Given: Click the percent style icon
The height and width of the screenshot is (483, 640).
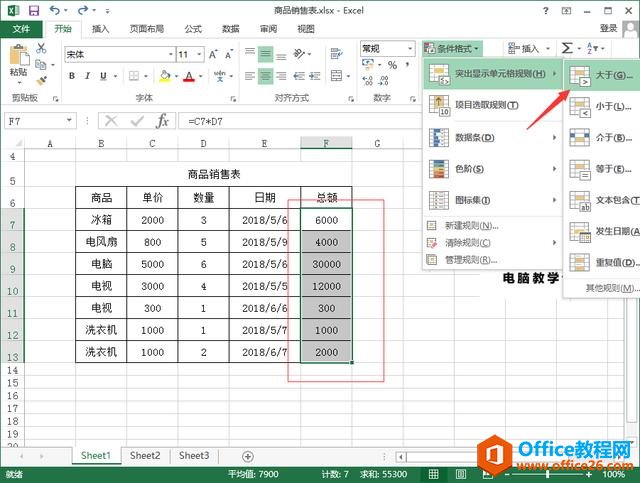Looking at the screenshot, I should [x=392, y=65].
